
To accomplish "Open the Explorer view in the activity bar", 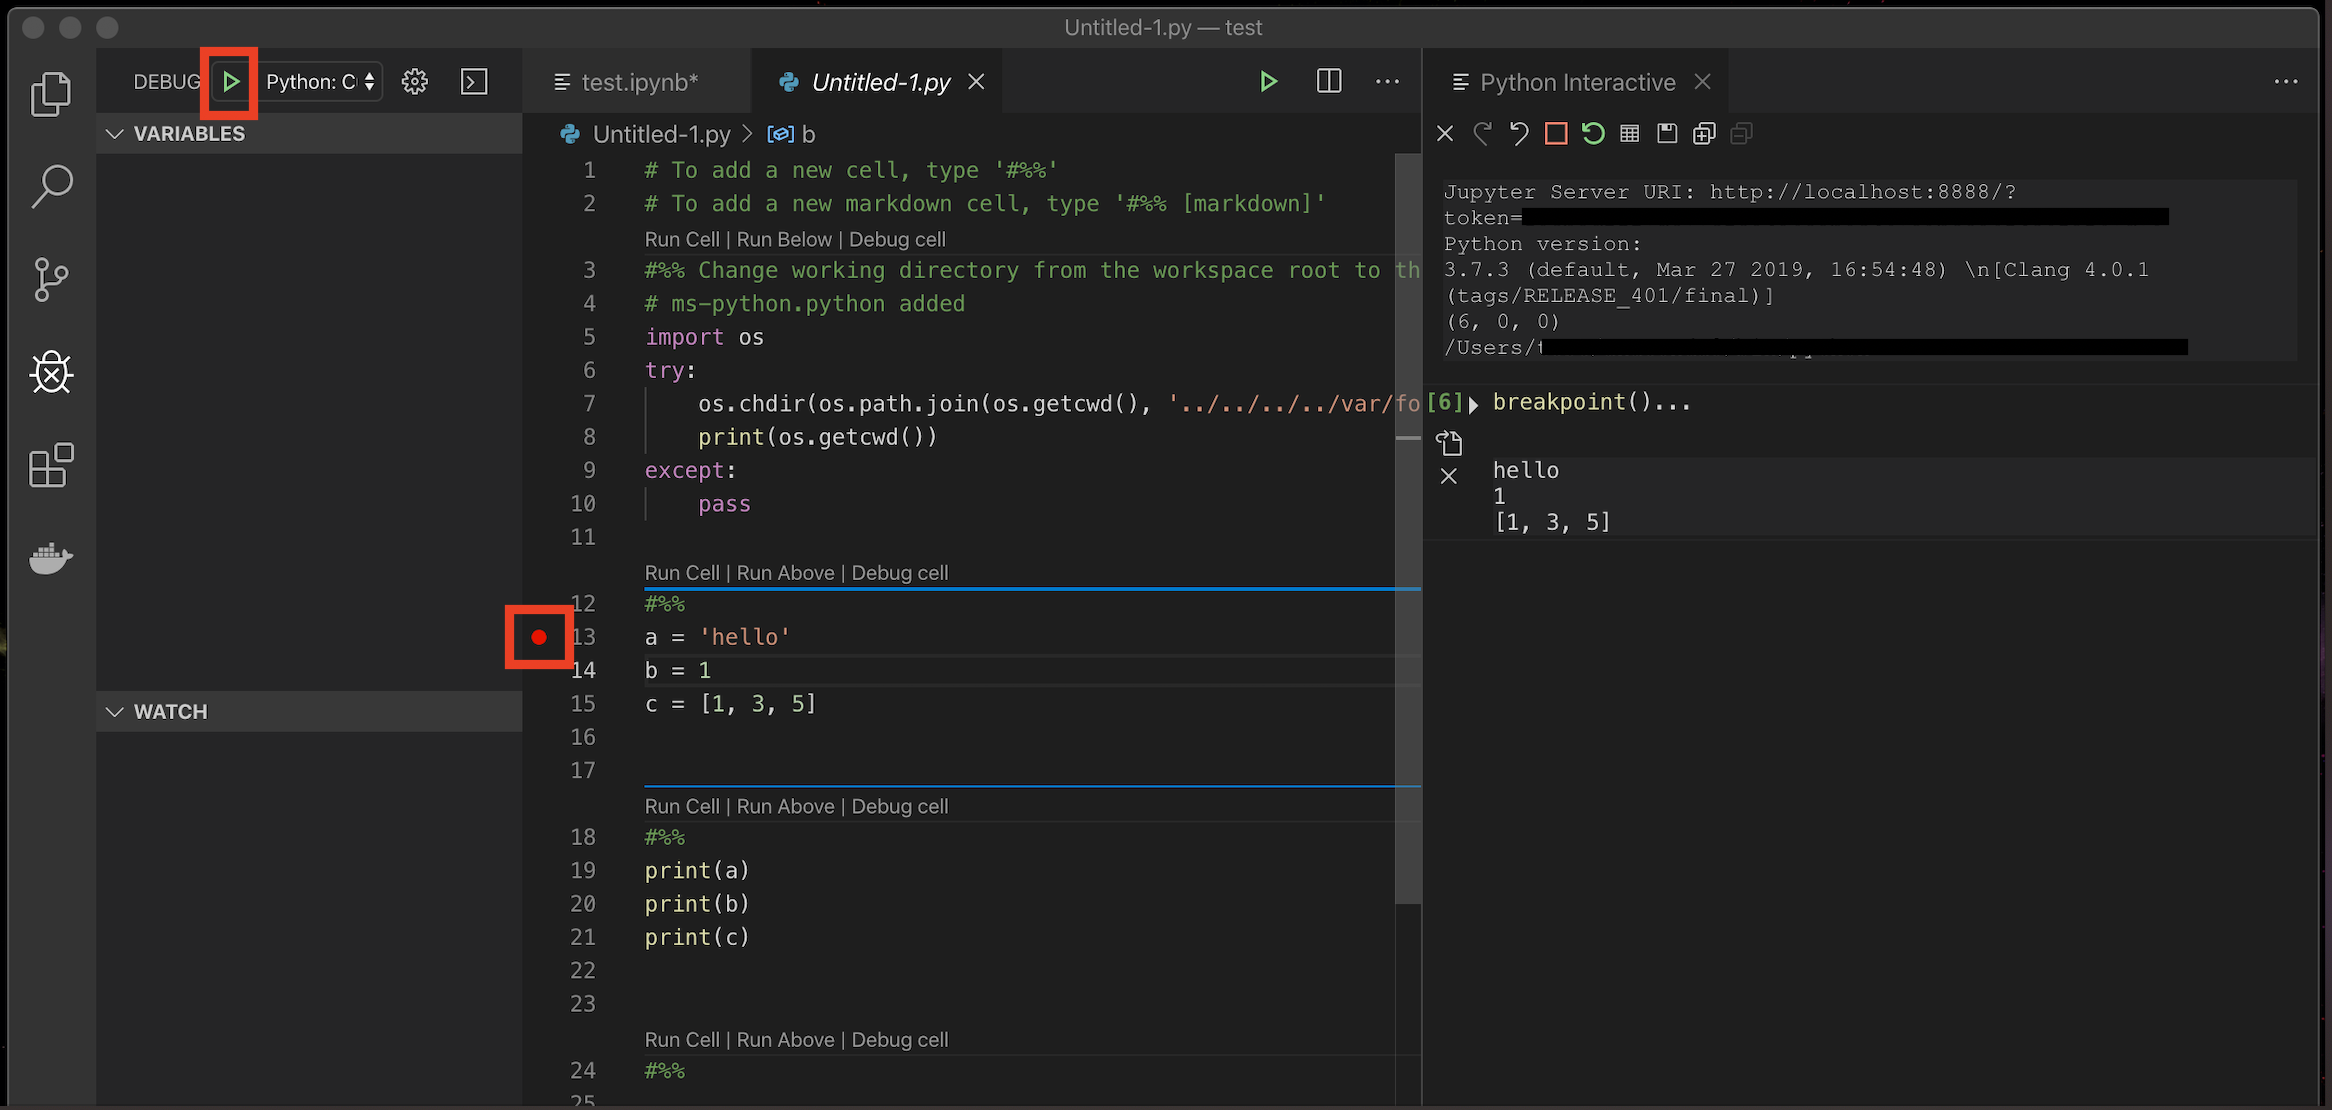I will 51,93.
